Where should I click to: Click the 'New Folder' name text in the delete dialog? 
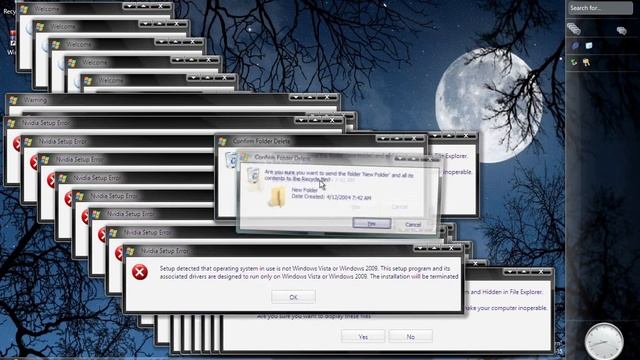304,190
